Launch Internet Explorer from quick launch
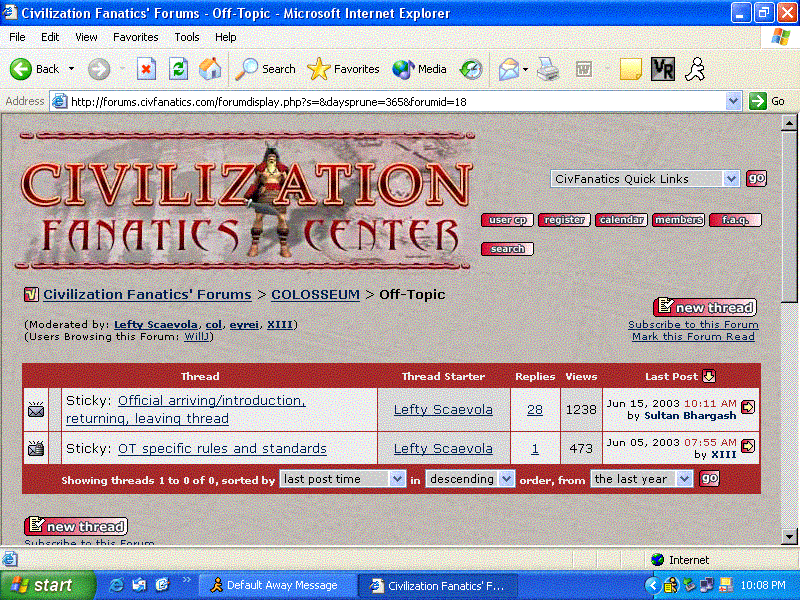The width and height of the screenshot is (800, 600). 117,585
